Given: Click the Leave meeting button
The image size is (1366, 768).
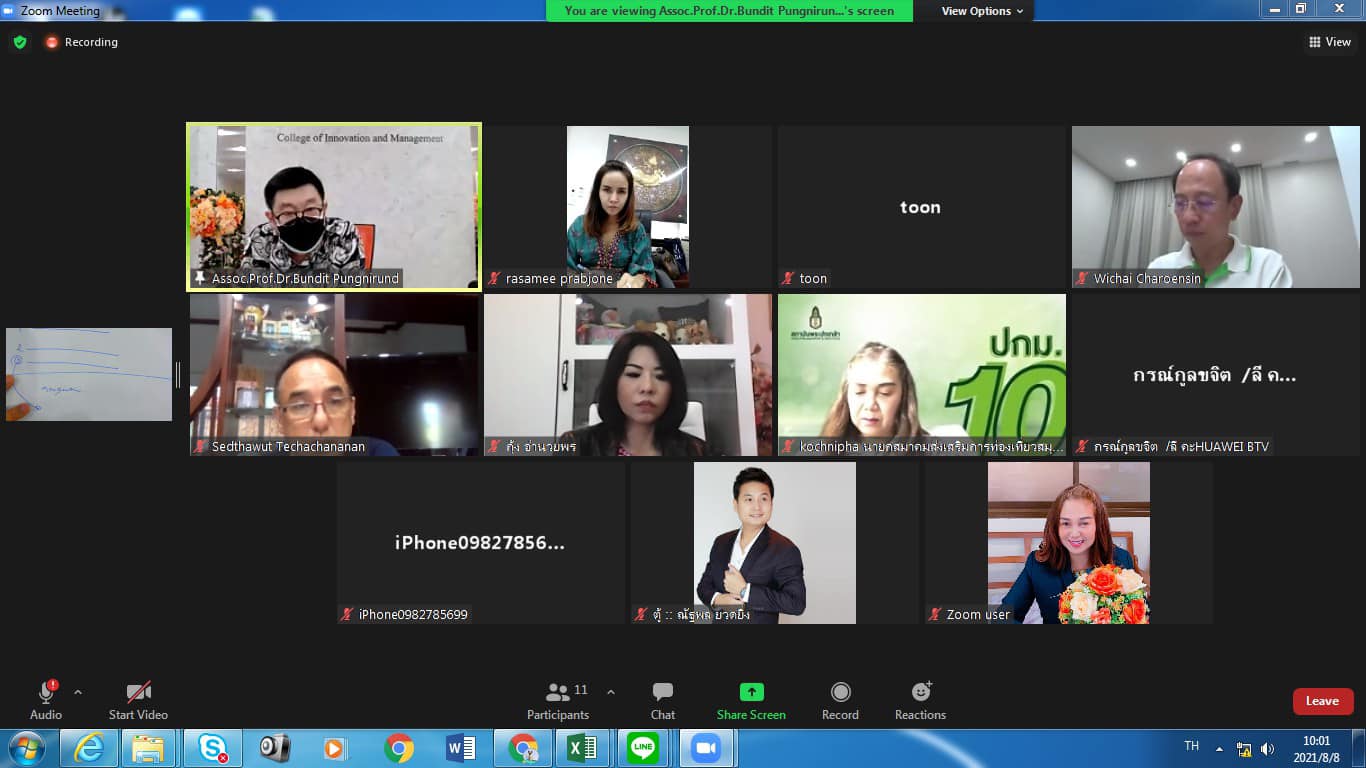Looking at the screenshot, I should [1322, 701].
